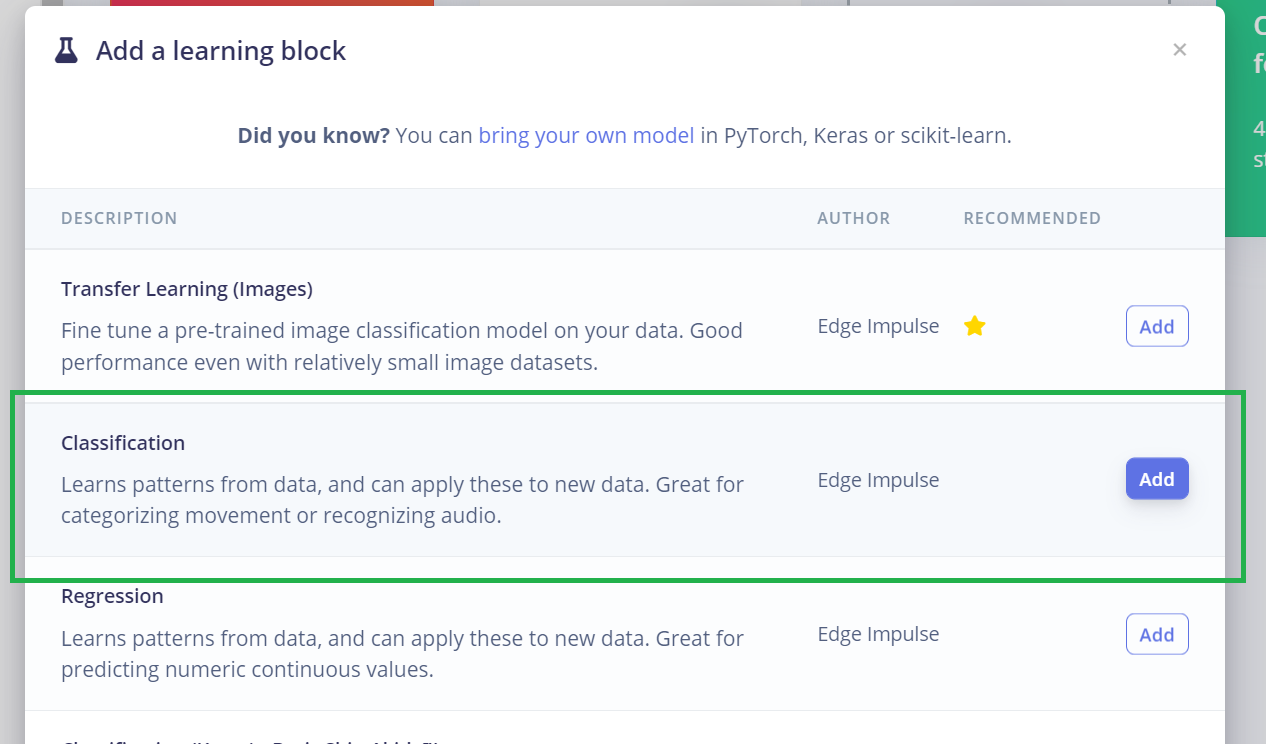Click the recommended star for Transfer Learning
1266x744 pixels.
[x=975, y=326]
